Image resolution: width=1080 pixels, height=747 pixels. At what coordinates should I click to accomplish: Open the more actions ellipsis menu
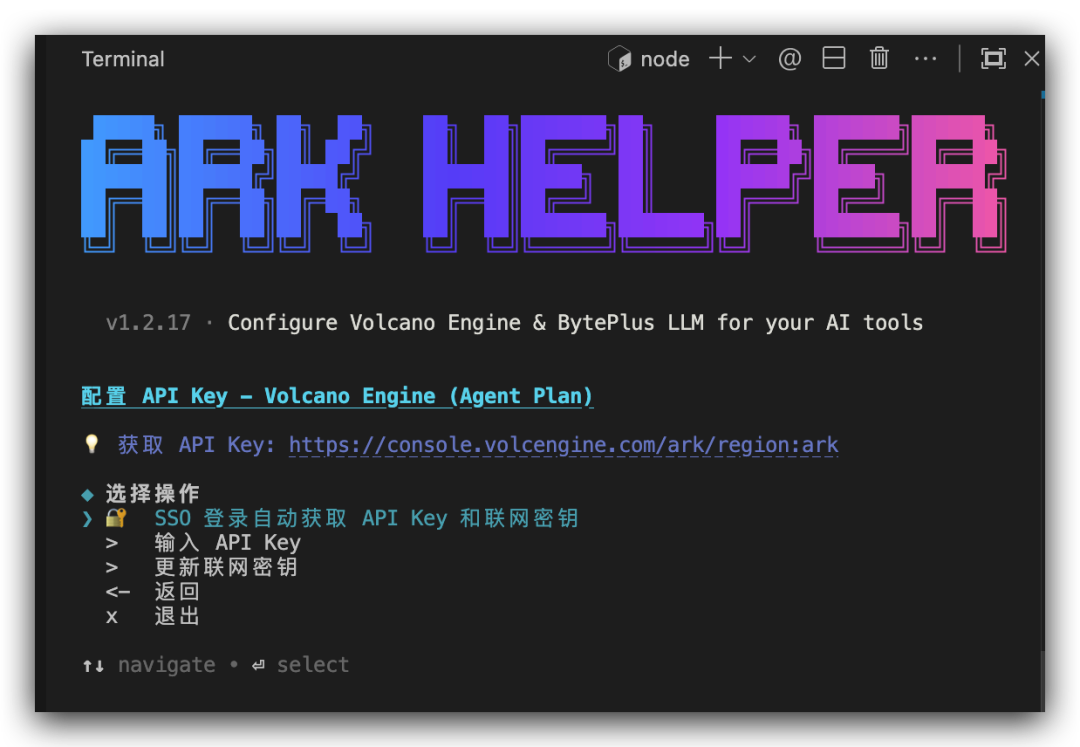(925, 59)
